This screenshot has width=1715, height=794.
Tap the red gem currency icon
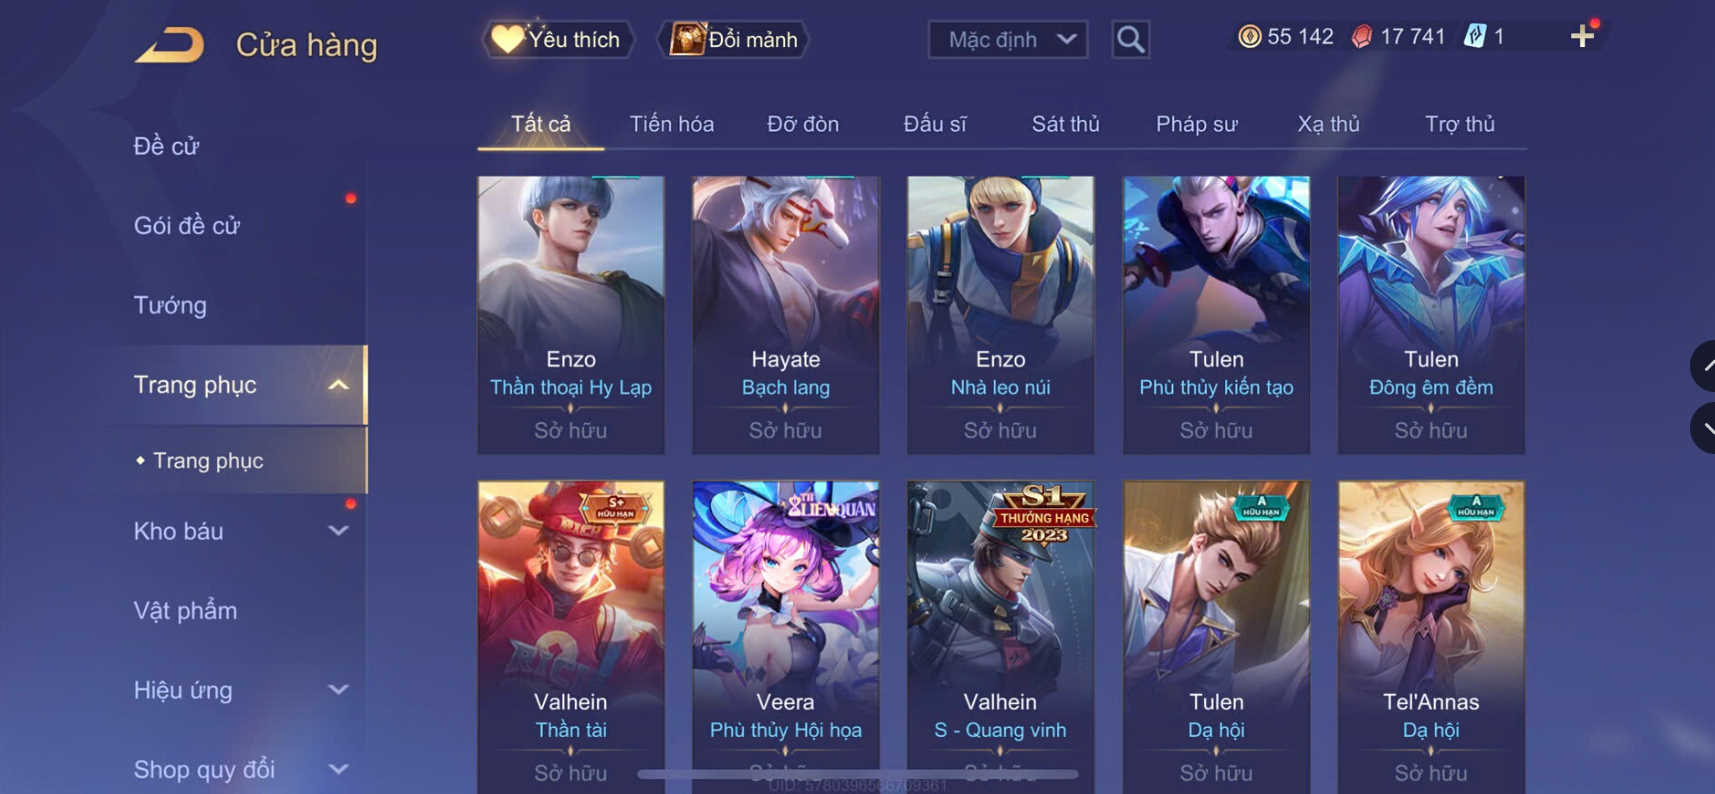[1361, 37]
